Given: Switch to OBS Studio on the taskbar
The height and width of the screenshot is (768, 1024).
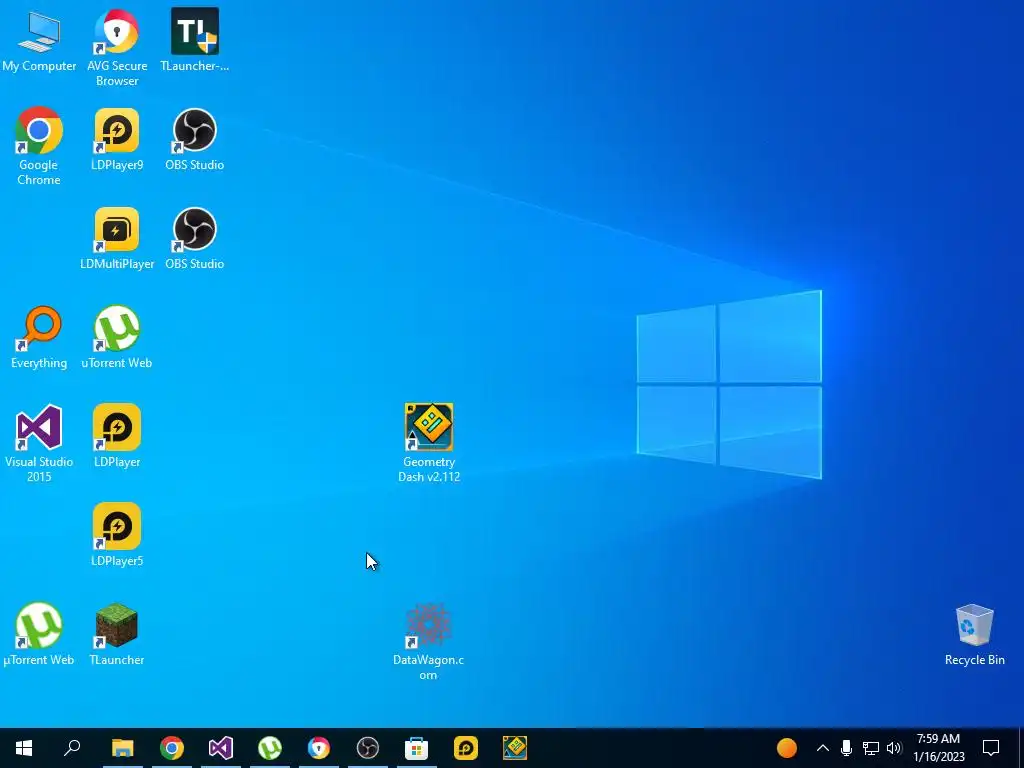Looking at the screenshot, I should [368, 748].
